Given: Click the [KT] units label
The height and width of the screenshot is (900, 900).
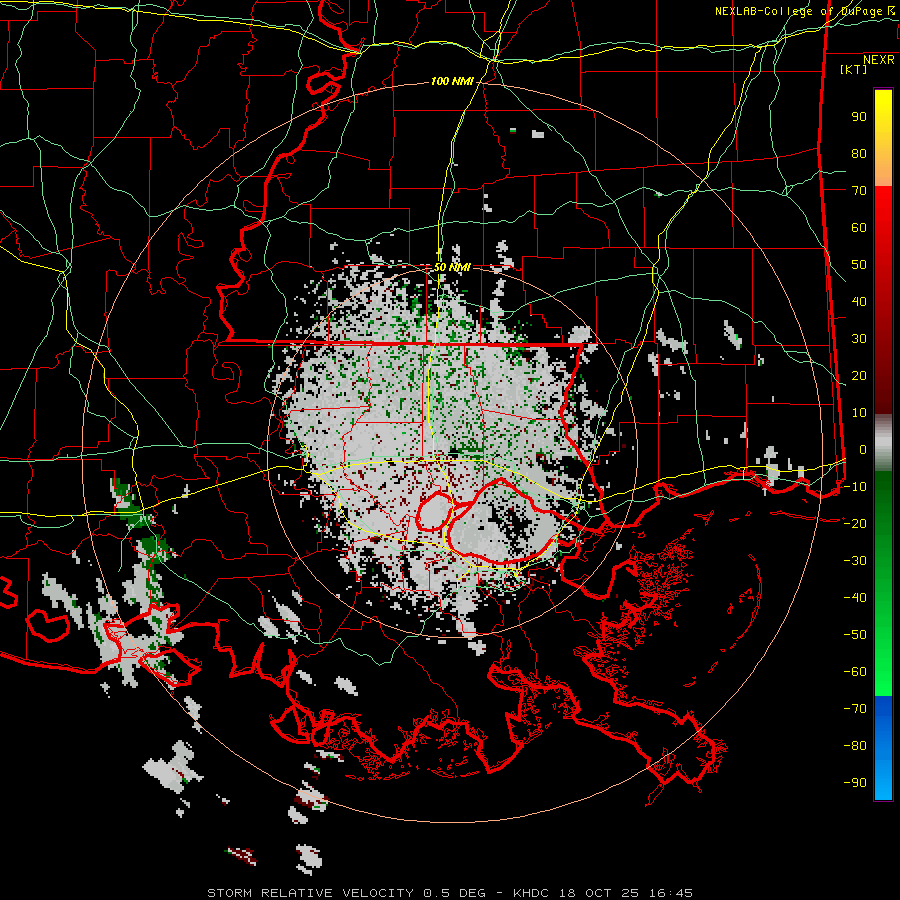Looking at the screenshot, I should point(854,69).
